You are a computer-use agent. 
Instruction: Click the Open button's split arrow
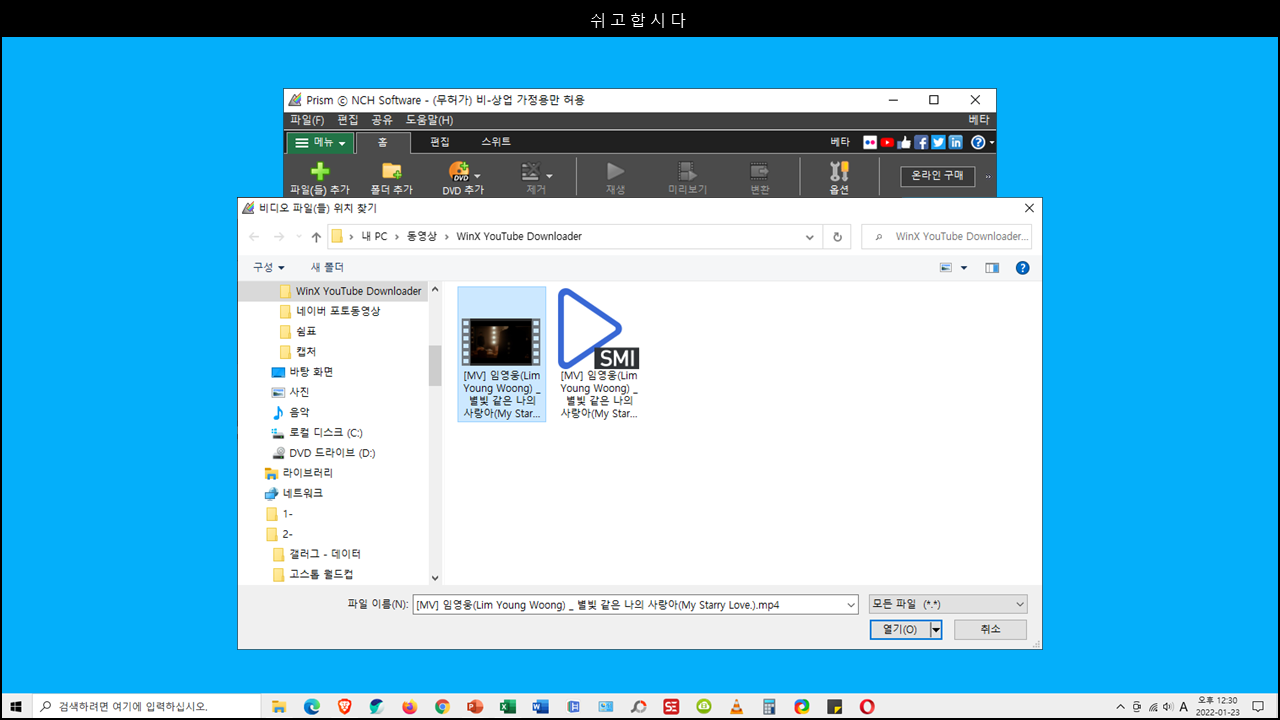[936, 629]
